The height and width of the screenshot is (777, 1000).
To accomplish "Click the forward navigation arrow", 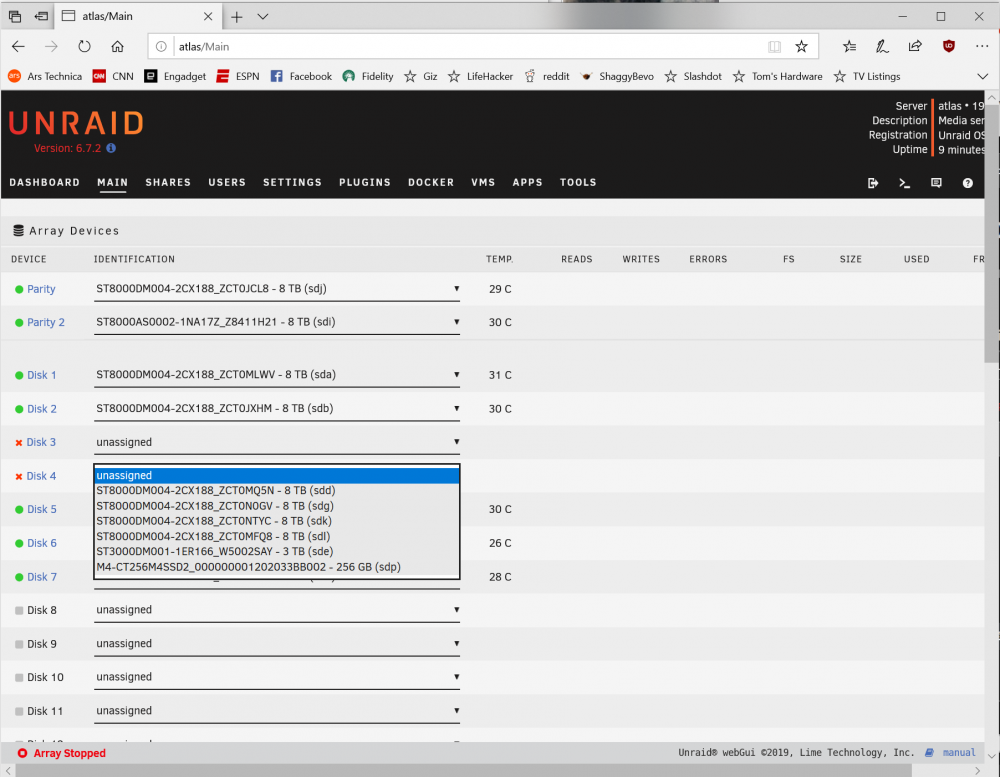I will pos(51,46).
